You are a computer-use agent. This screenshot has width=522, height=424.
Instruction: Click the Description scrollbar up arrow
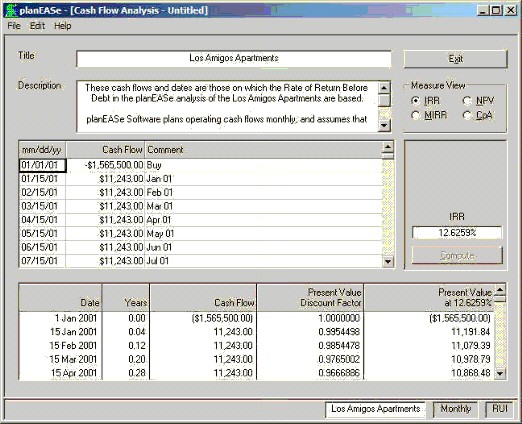click(x=384, y=88)
